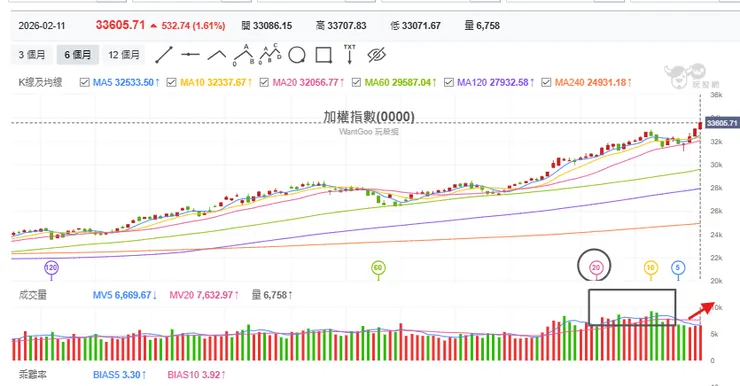Screen dimensions: 740x386
Task: Click the 量 6,758 value in the top header
Action: coord(482,26)
